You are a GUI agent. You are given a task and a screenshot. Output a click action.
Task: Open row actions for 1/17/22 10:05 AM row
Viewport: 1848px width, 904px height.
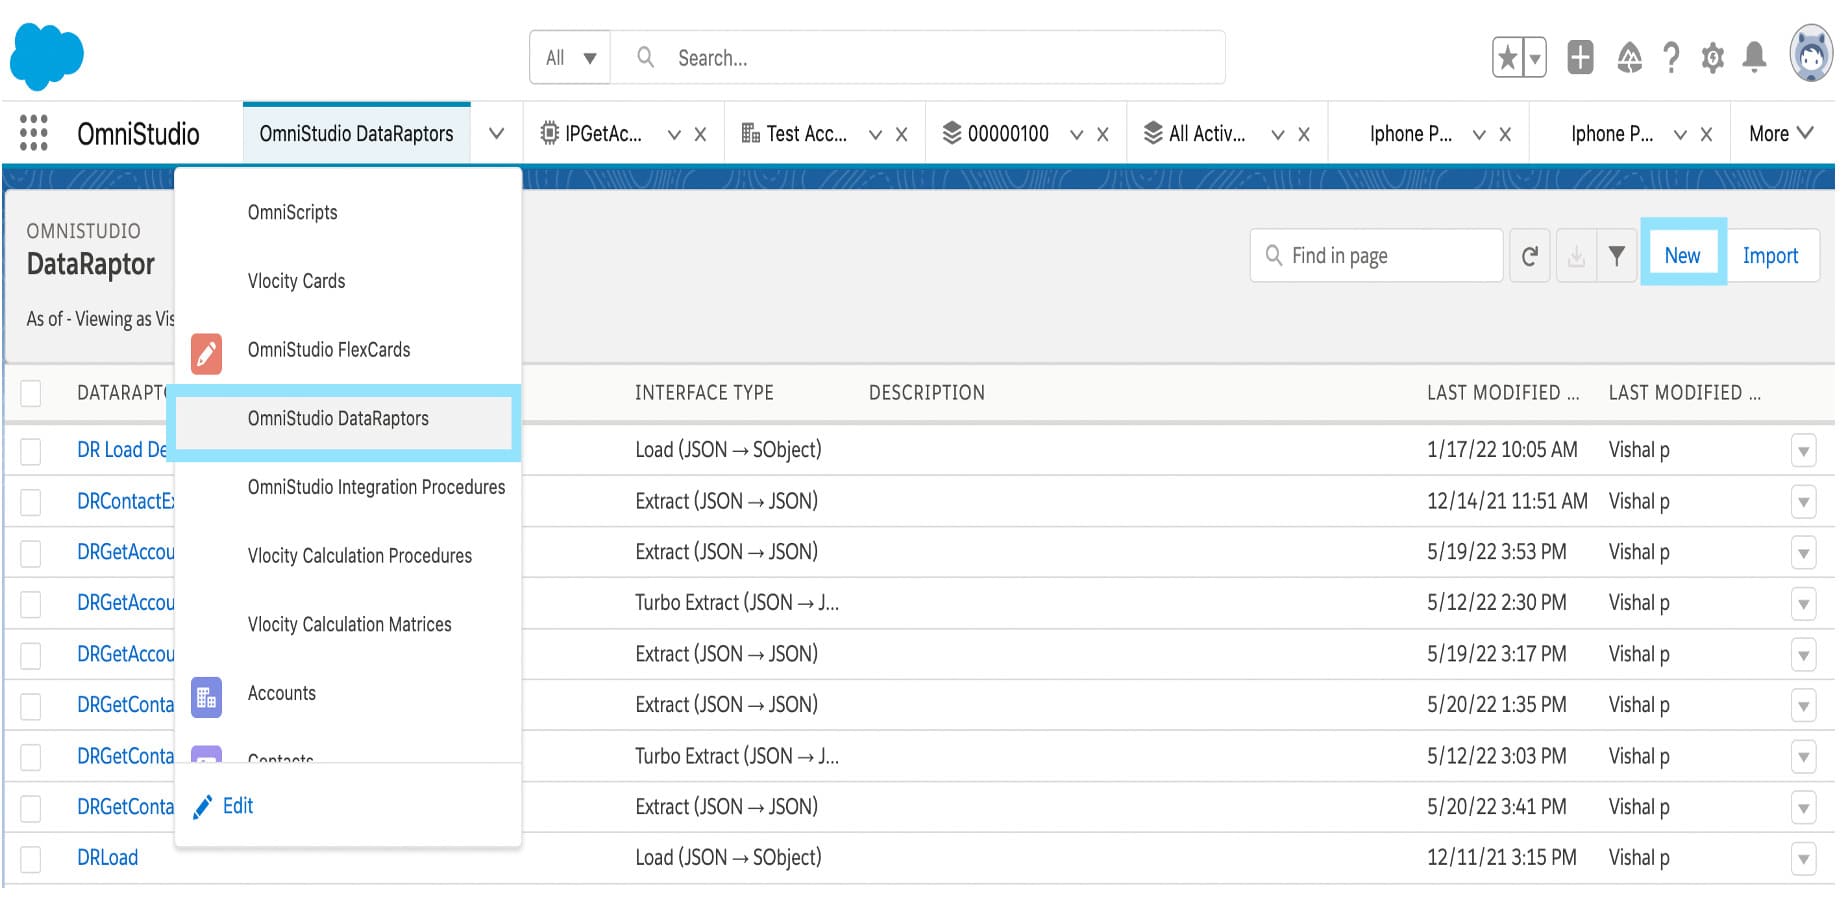[1803, 451]
